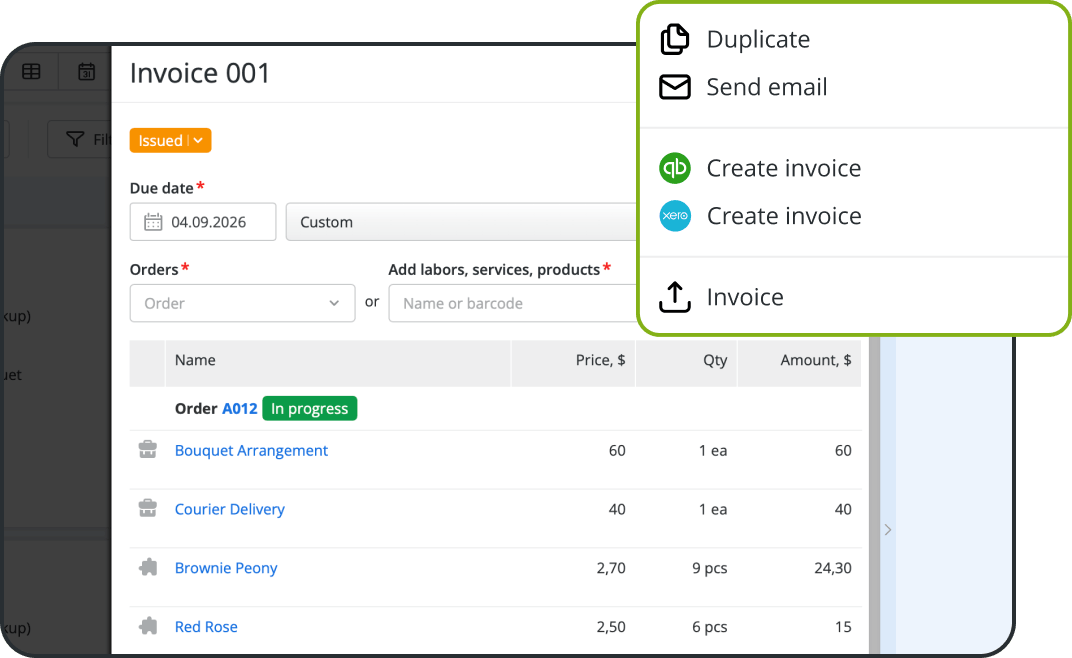Click the Xero logo icon
1072x658 pixels.
[675, 215]
